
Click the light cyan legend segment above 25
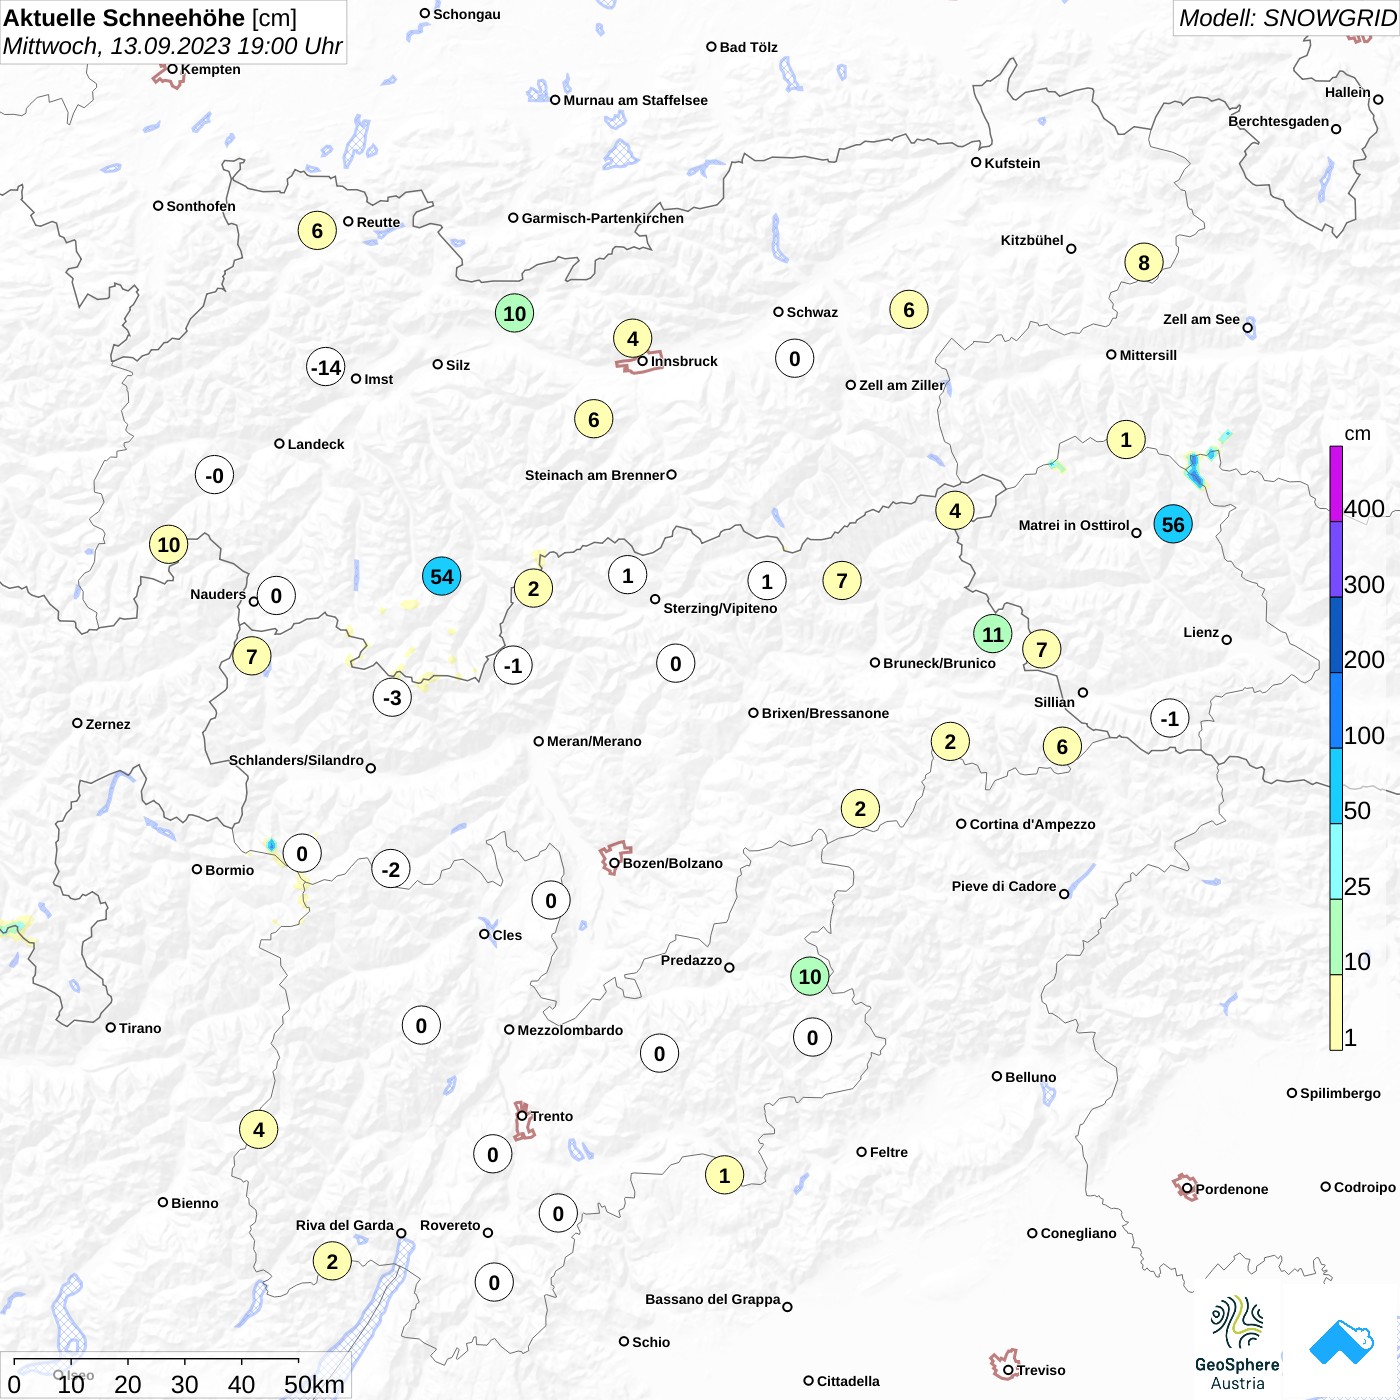tap(1336, 861)
